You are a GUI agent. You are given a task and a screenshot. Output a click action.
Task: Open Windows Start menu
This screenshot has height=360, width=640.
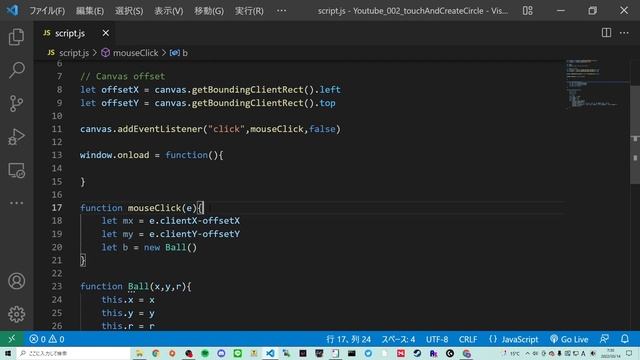coord(8,353)
